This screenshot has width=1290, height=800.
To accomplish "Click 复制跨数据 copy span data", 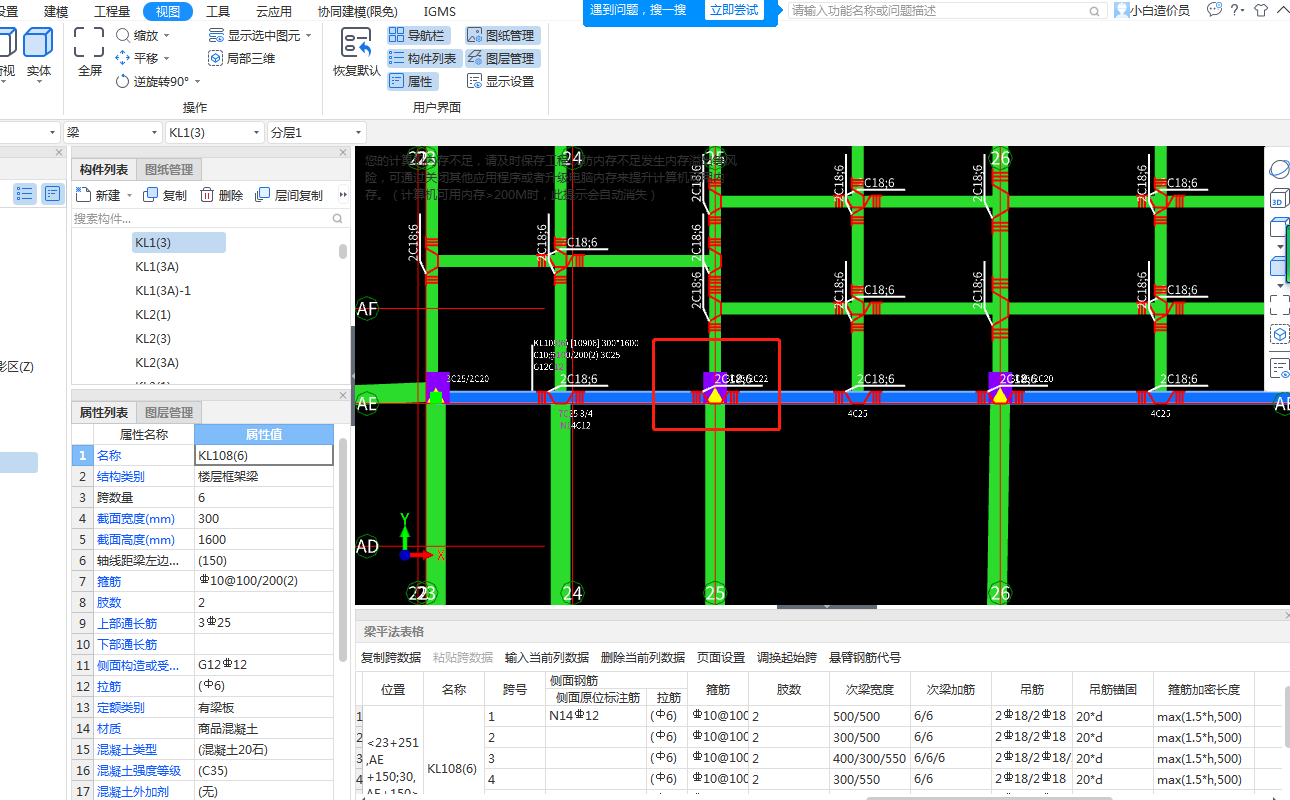I will 391,657.
